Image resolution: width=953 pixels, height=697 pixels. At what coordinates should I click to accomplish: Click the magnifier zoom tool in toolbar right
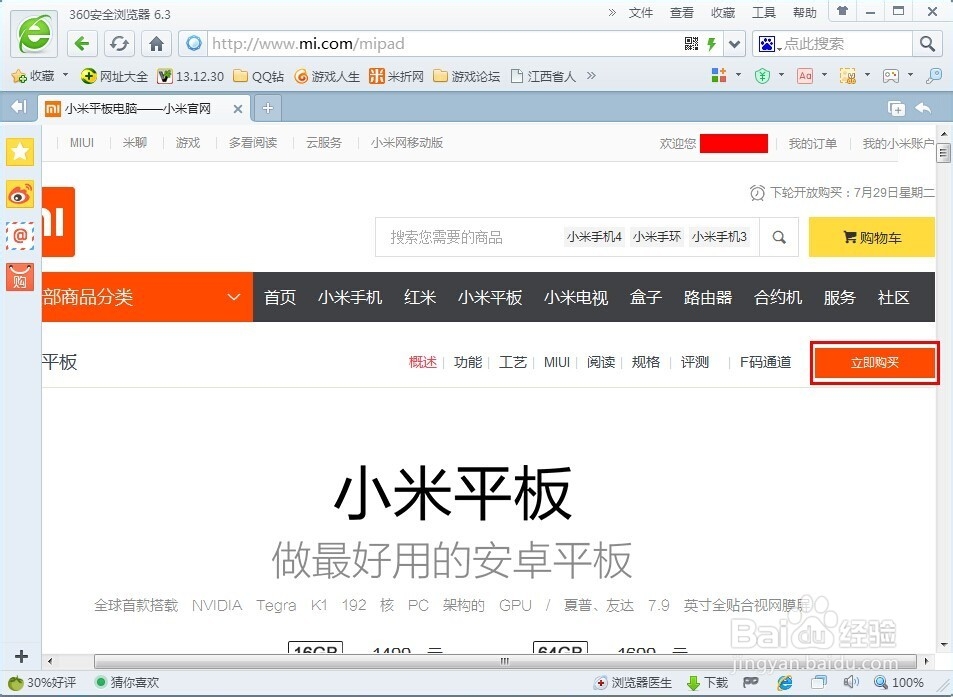(x=934, y=75)
